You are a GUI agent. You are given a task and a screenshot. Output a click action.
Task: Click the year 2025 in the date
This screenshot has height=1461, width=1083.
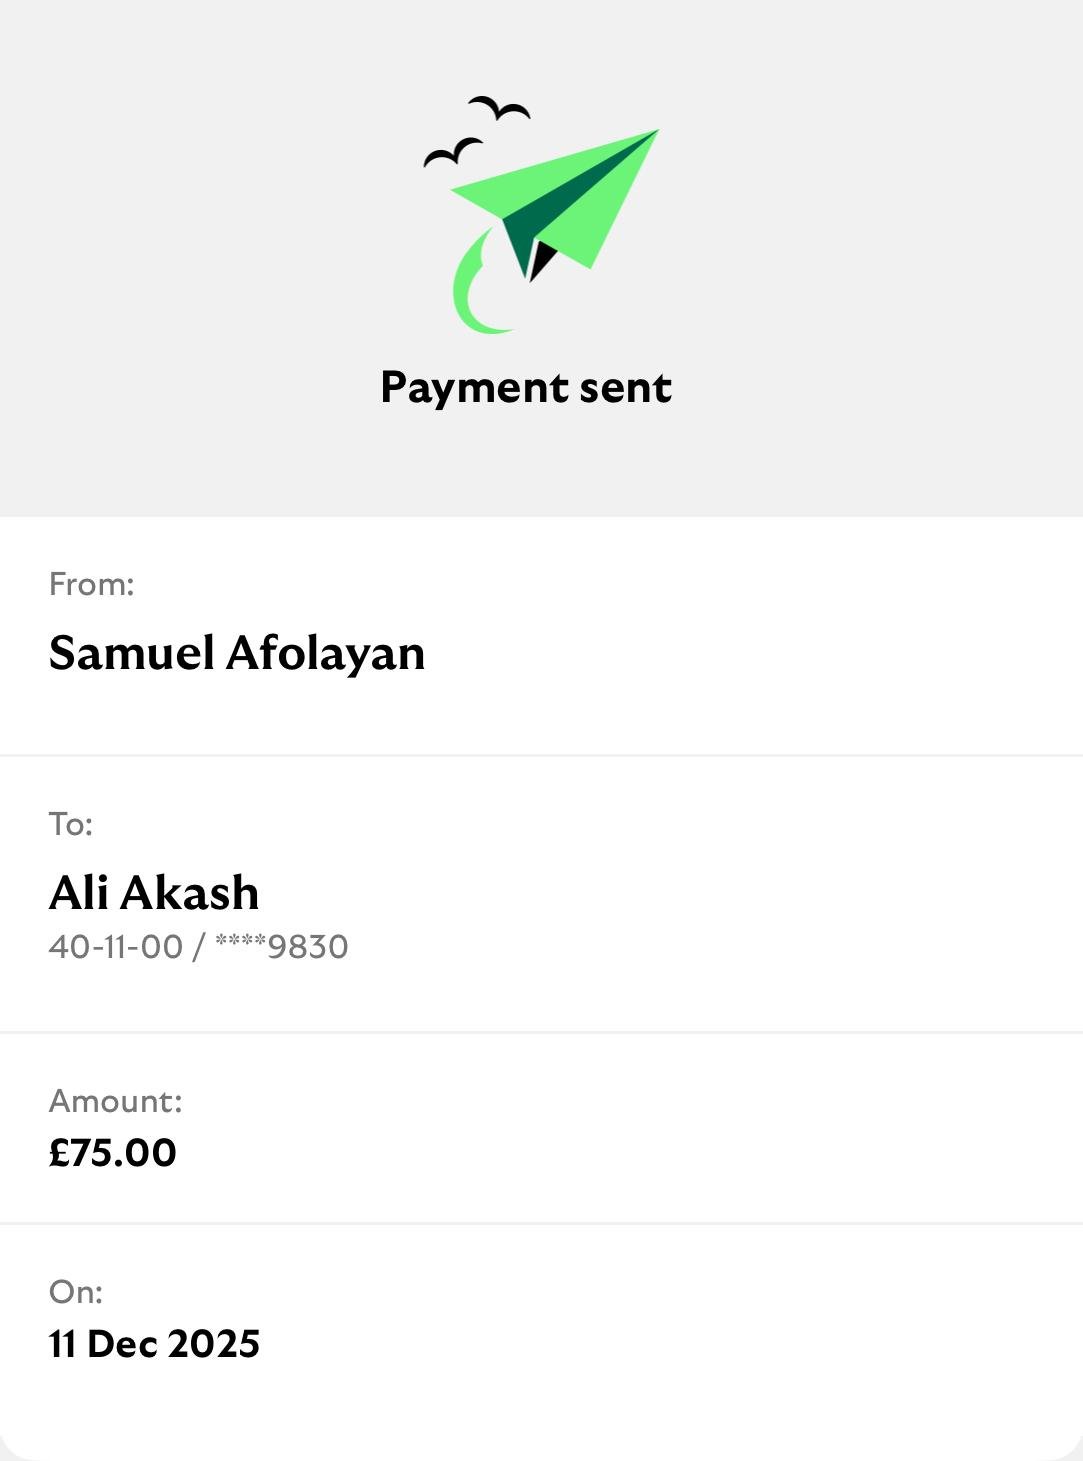pos(214,1344)
